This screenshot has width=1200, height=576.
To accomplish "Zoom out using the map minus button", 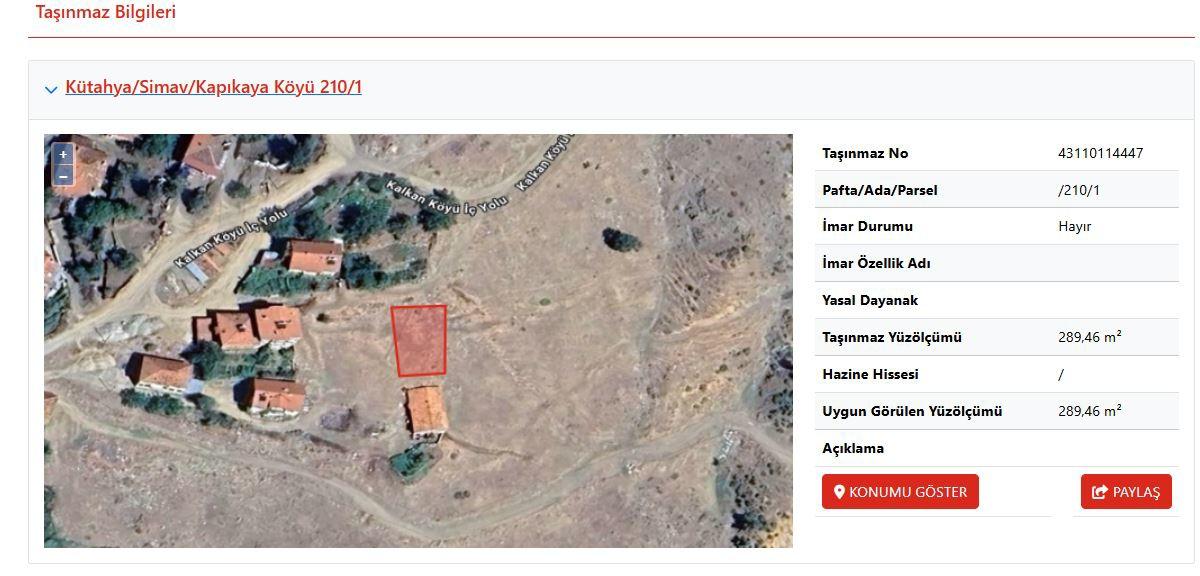I will point(63,176).
